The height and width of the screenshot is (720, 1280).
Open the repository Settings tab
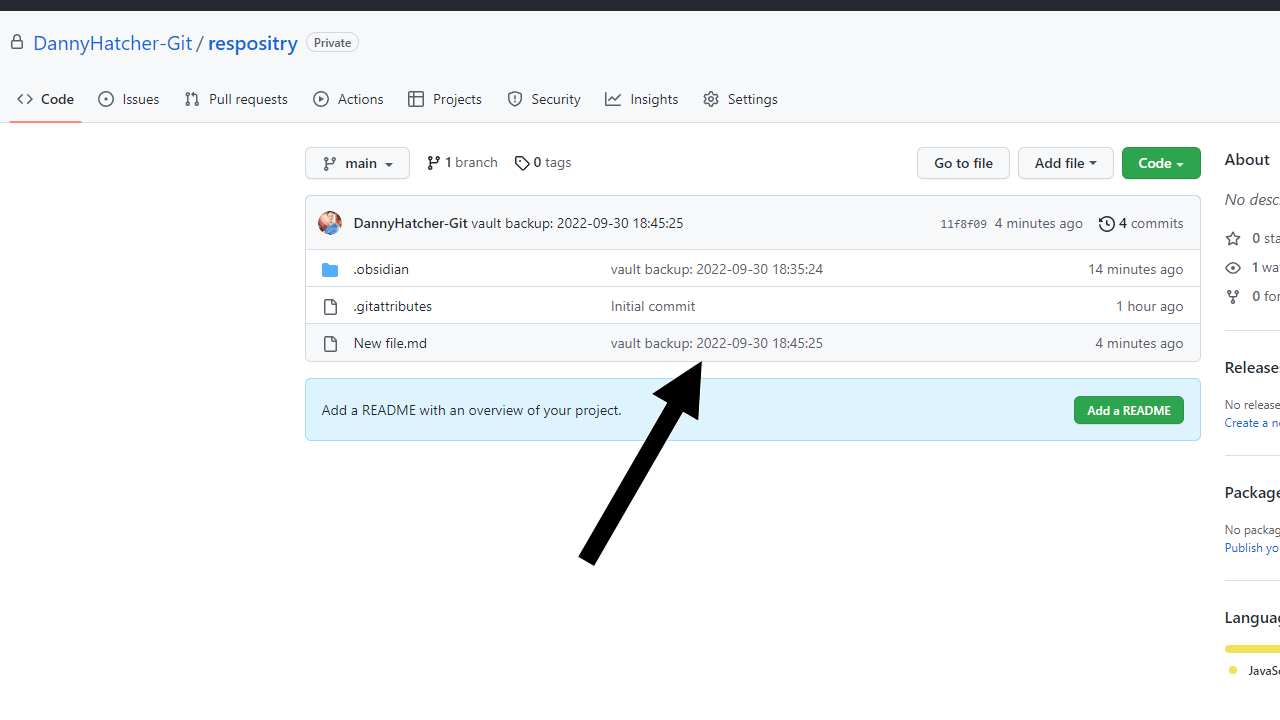[x=740, y=99]
